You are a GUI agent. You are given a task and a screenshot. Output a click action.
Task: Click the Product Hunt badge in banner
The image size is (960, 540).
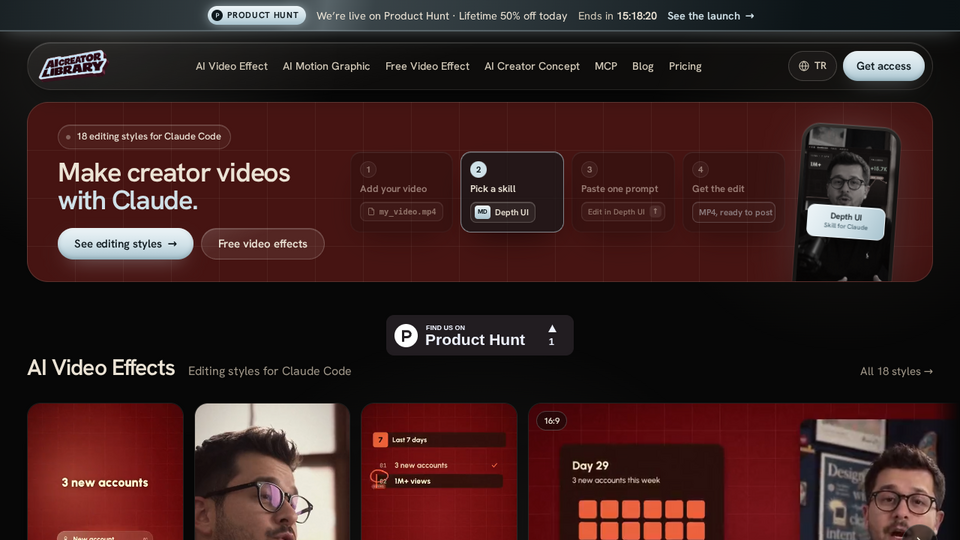tap(257, 15)
